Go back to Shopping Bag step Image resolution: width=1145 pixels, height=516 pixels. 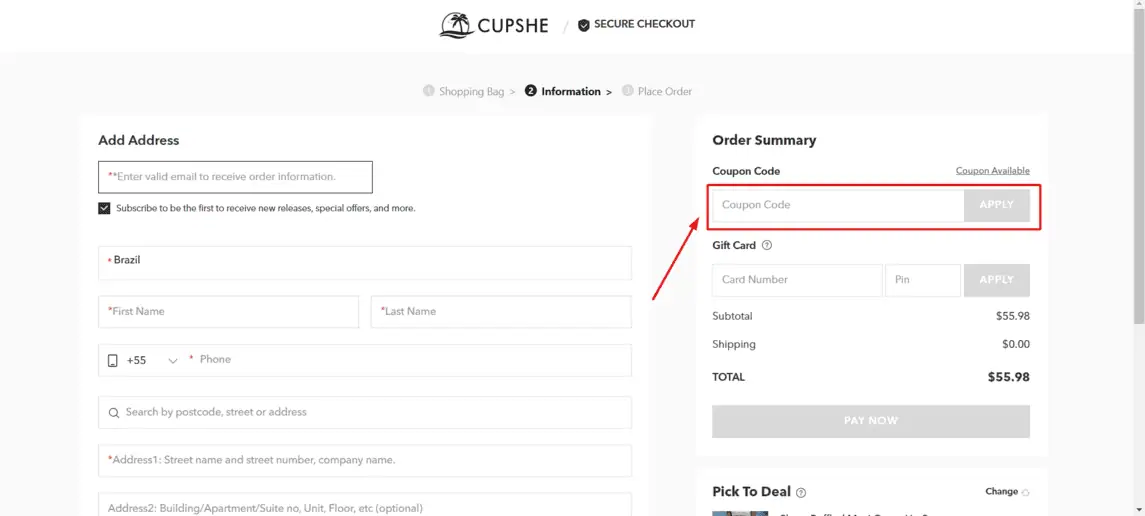471,91
